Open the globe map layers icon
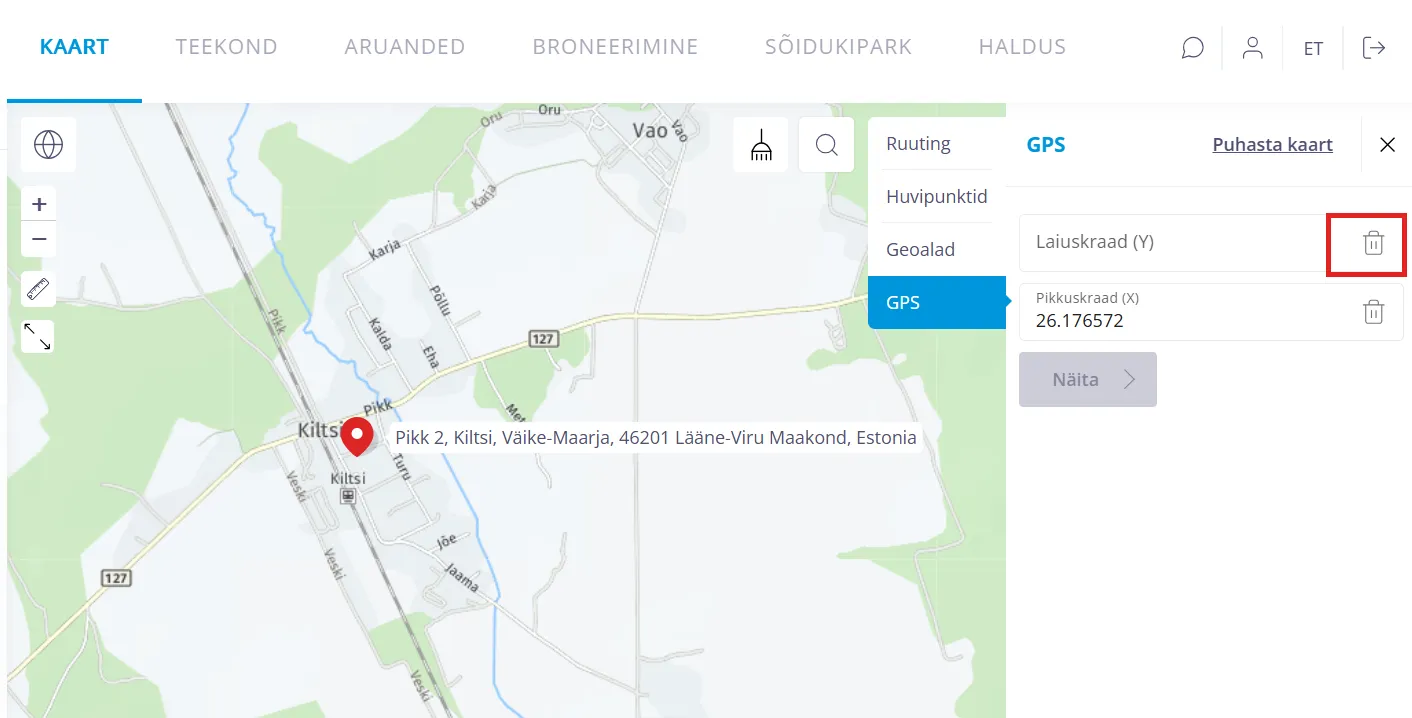 [x=48, y=145]
